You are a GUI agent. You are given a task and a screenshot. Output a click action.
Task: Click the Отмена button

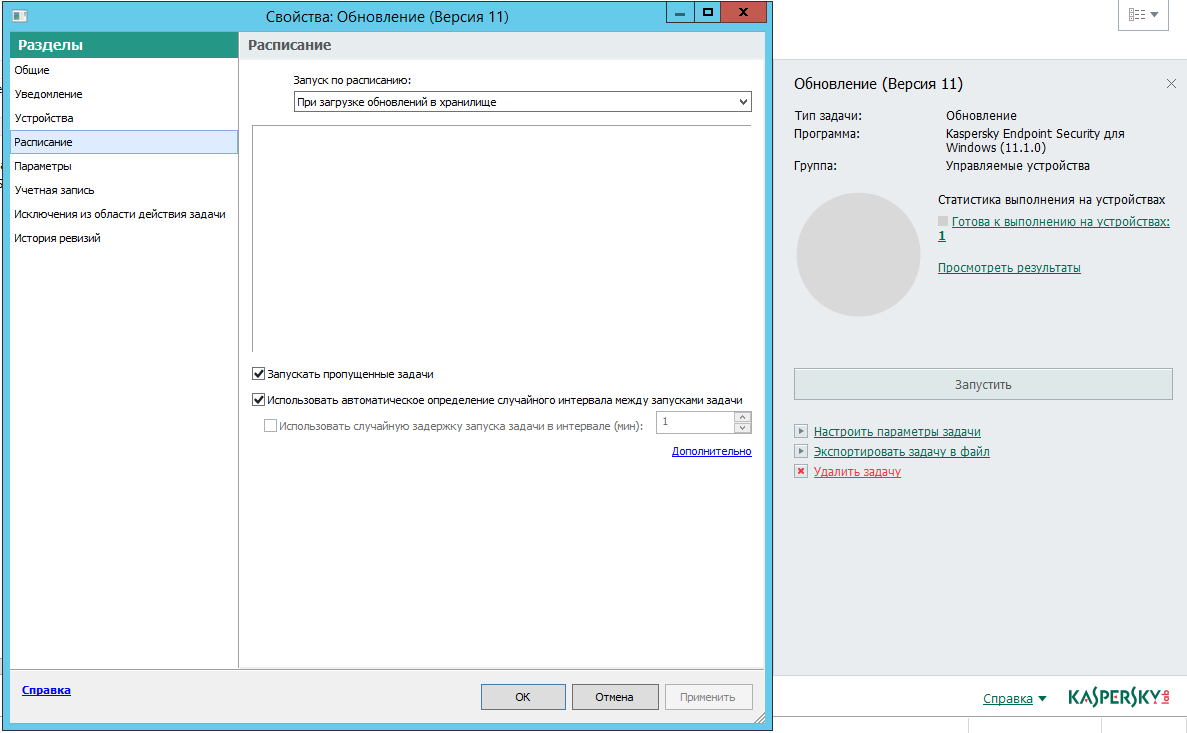click(615, 697)
